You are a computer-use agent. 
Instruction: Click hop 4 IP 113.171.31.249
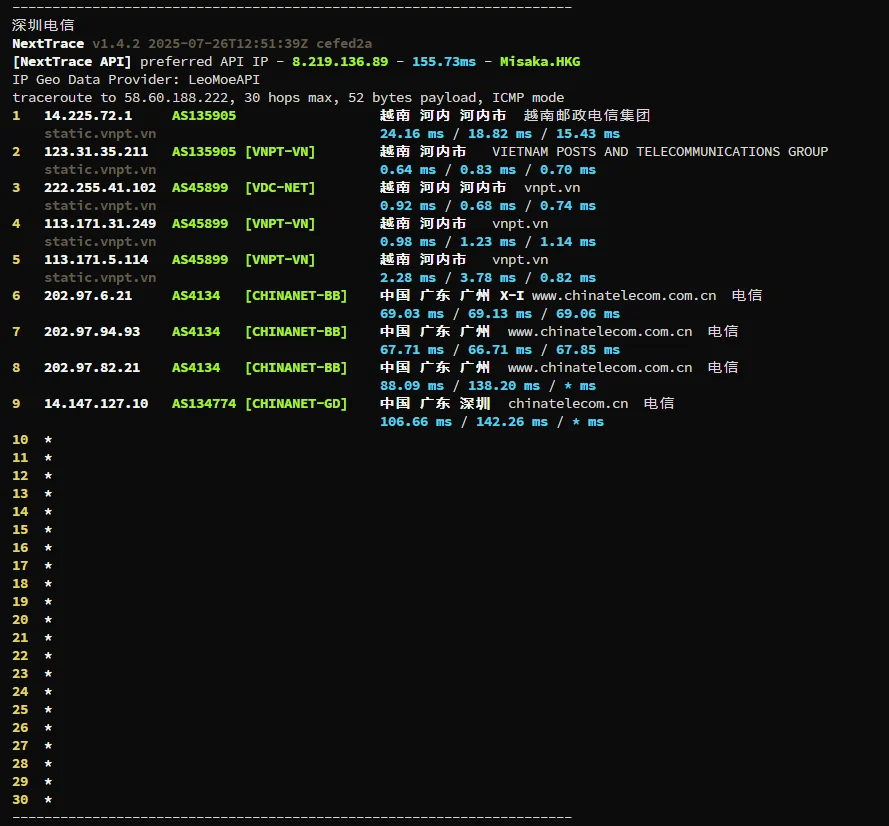[x=100, y=224]
